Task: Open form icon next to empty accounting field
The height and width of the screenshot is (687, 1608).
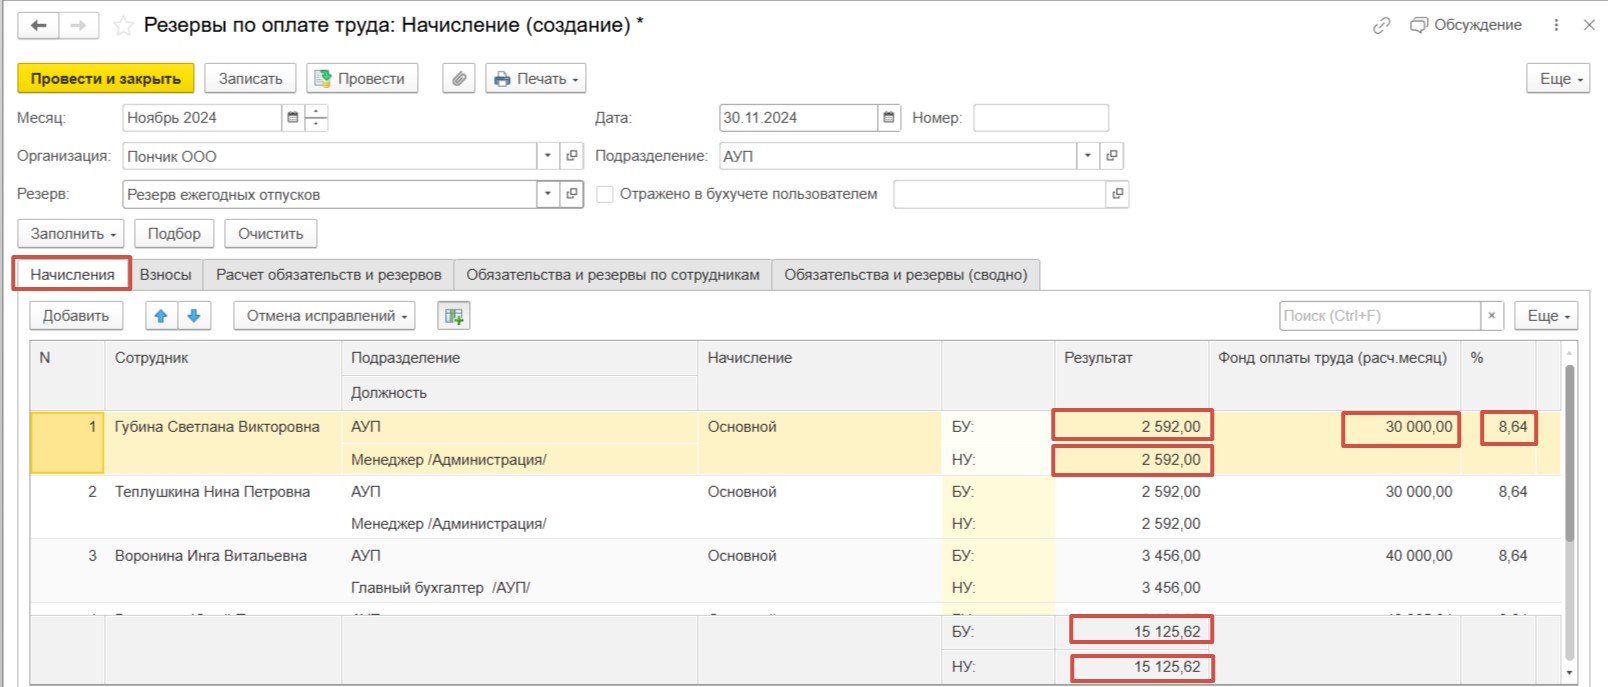Action: [x=1117, y=194]
